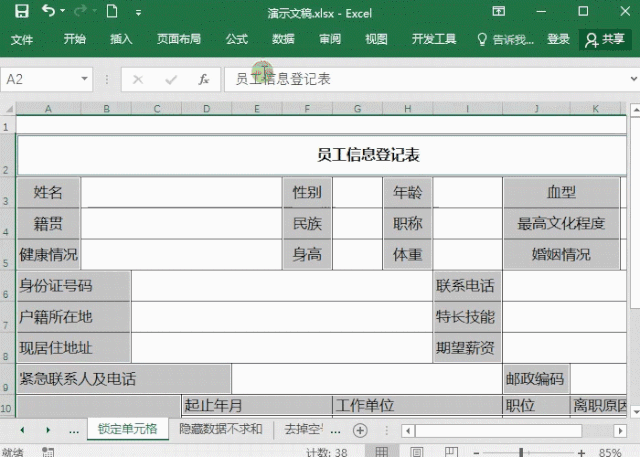
Task: Click the 性别 label cell
Action: (307, 192)
